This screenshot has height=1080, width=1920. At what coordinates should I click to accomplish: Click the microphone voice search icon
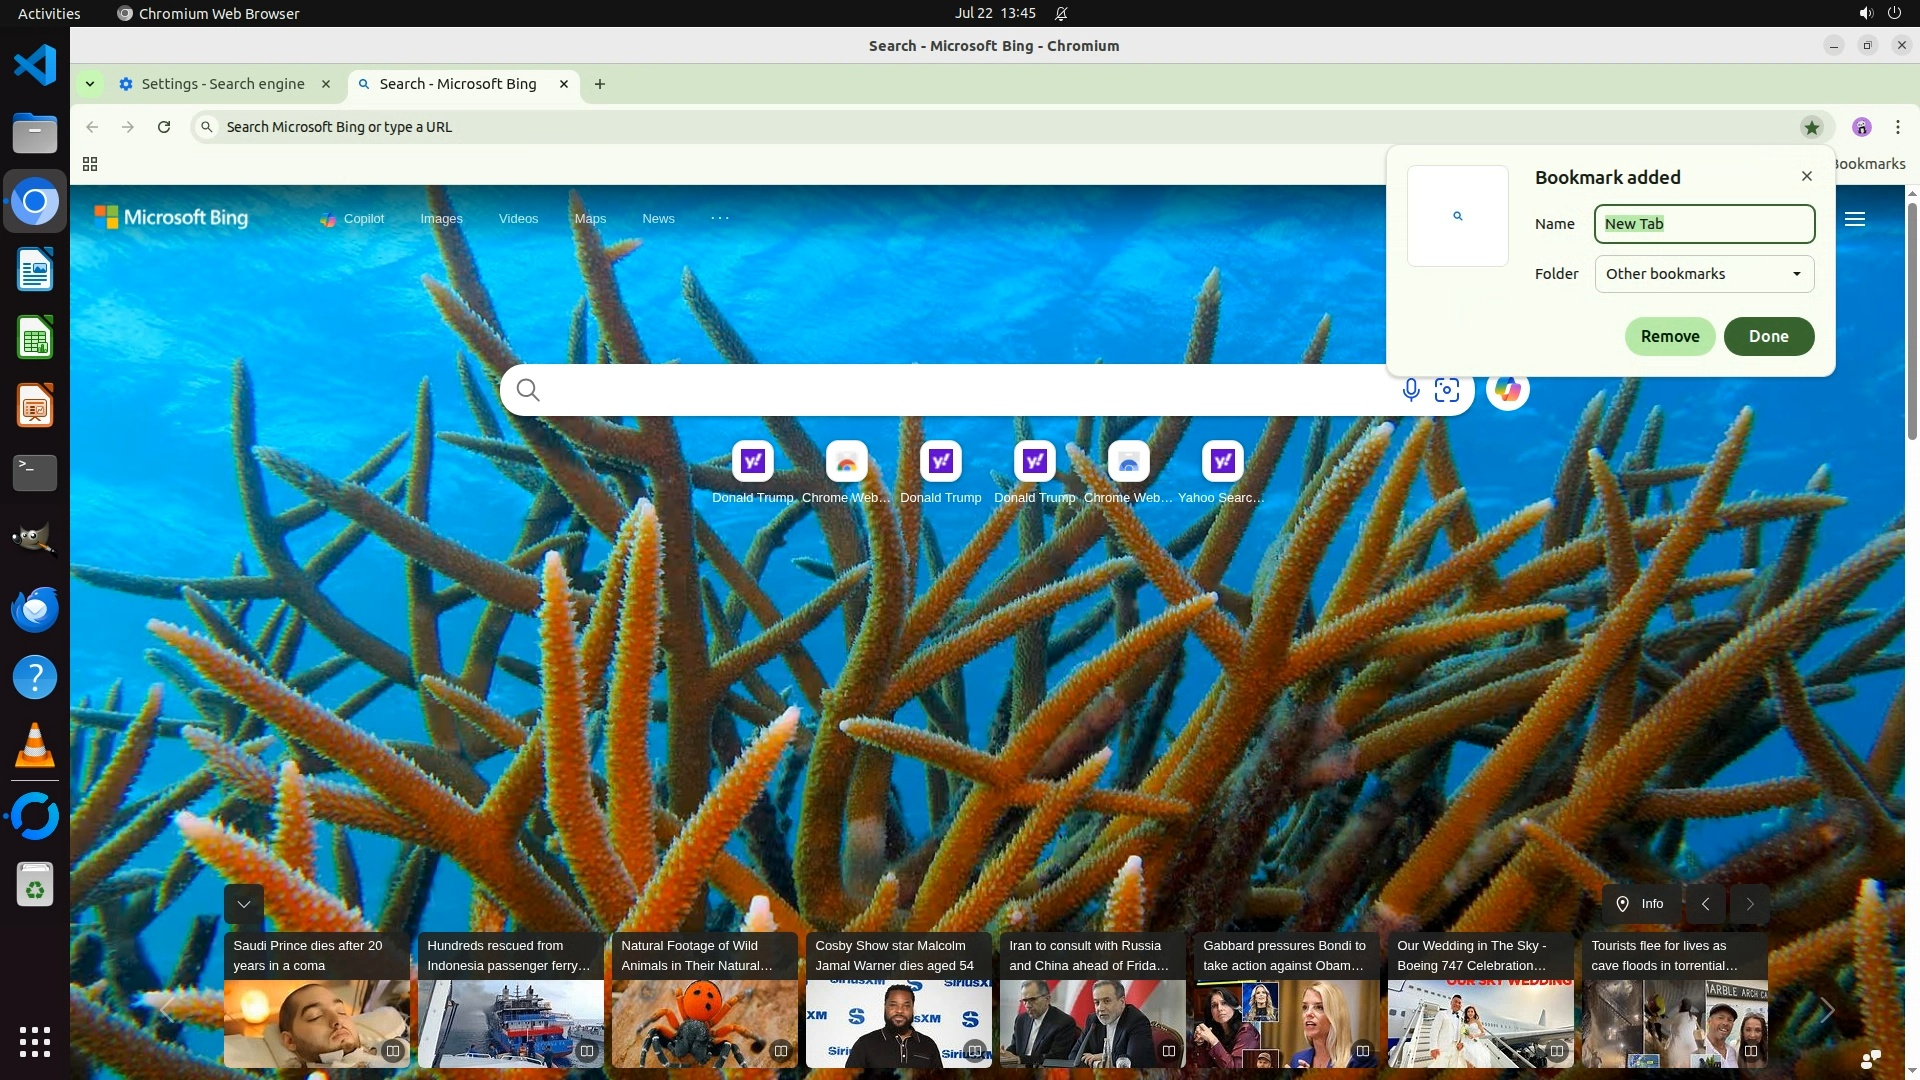click(x=1410, y=390)
